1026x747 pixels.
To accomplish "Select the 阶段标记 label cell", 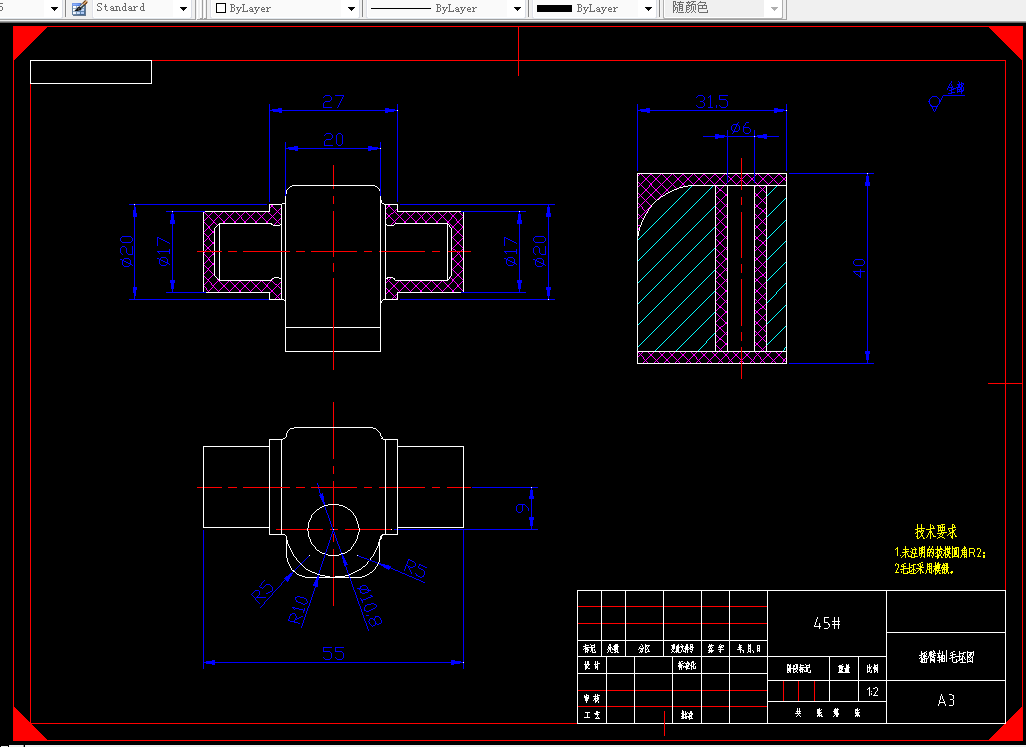I will click(x=798, y=669).
